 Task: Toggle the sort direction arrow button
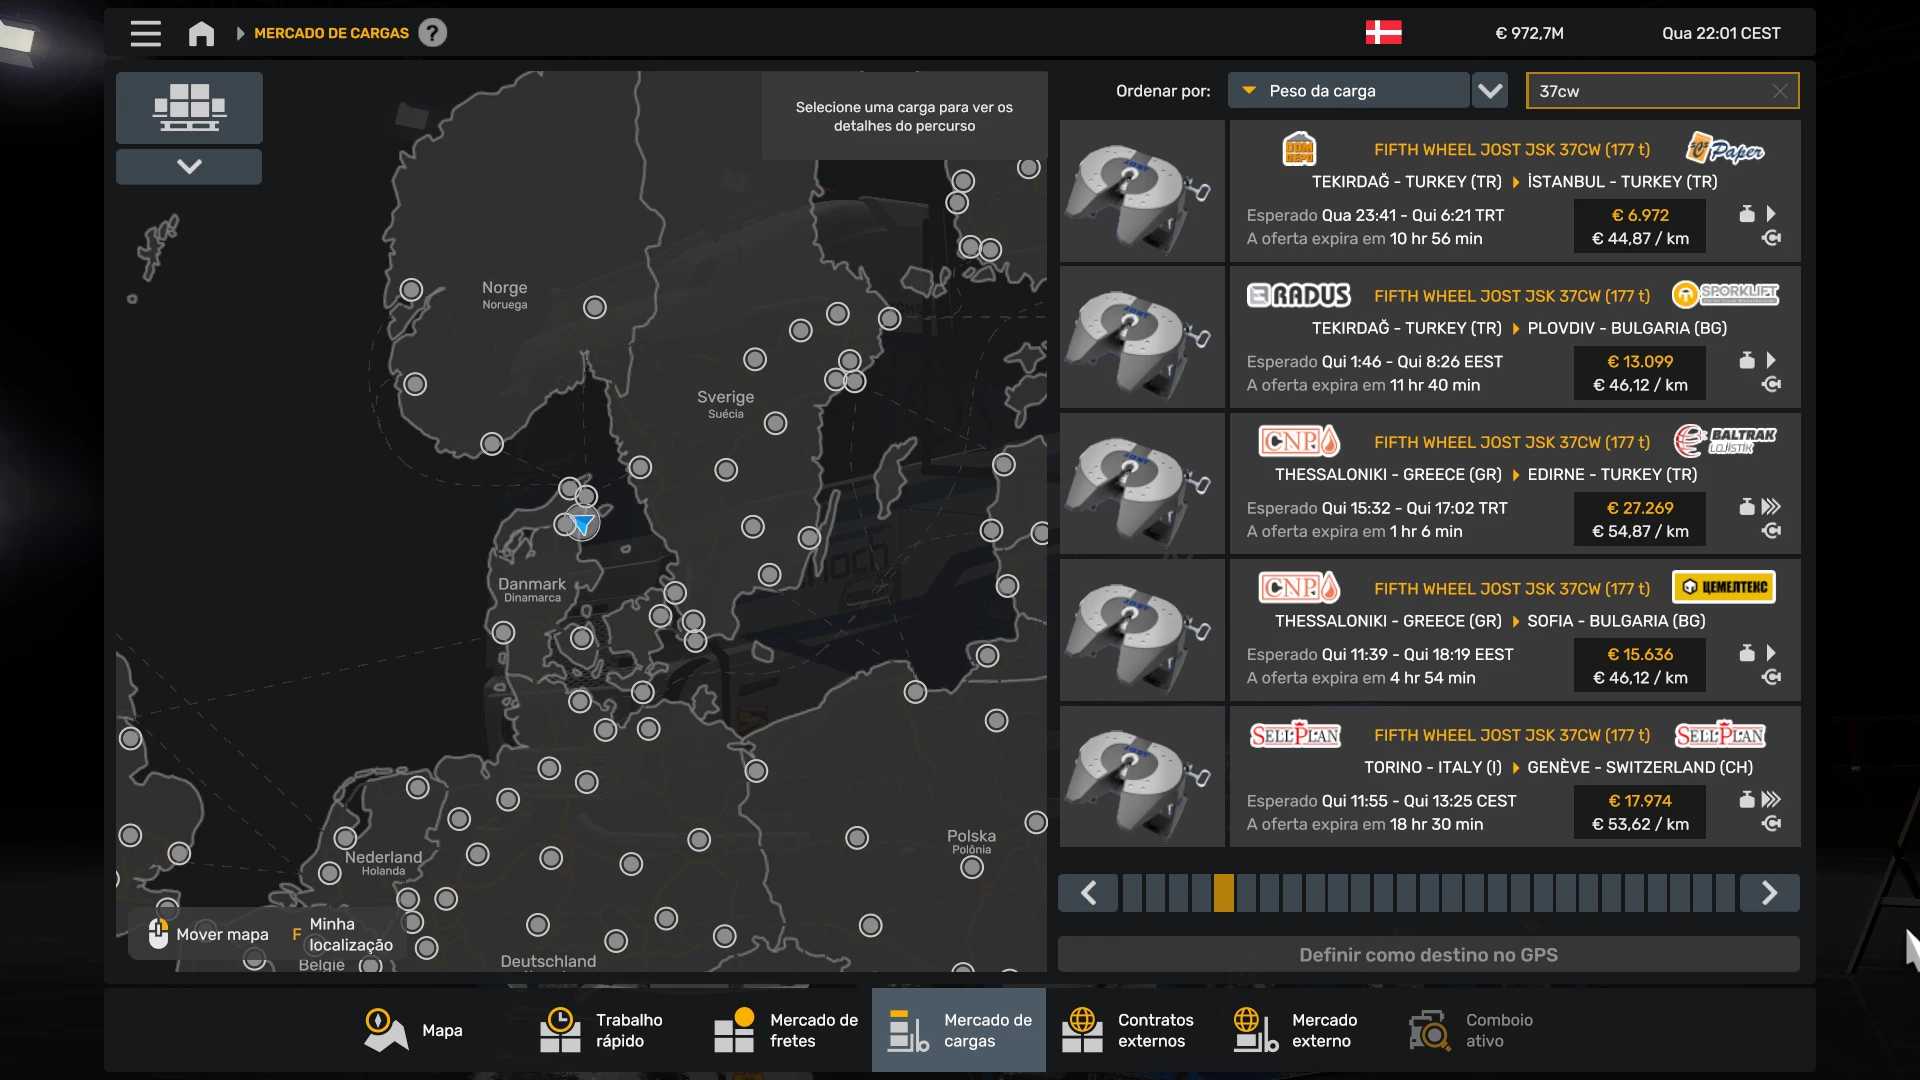1490,91
